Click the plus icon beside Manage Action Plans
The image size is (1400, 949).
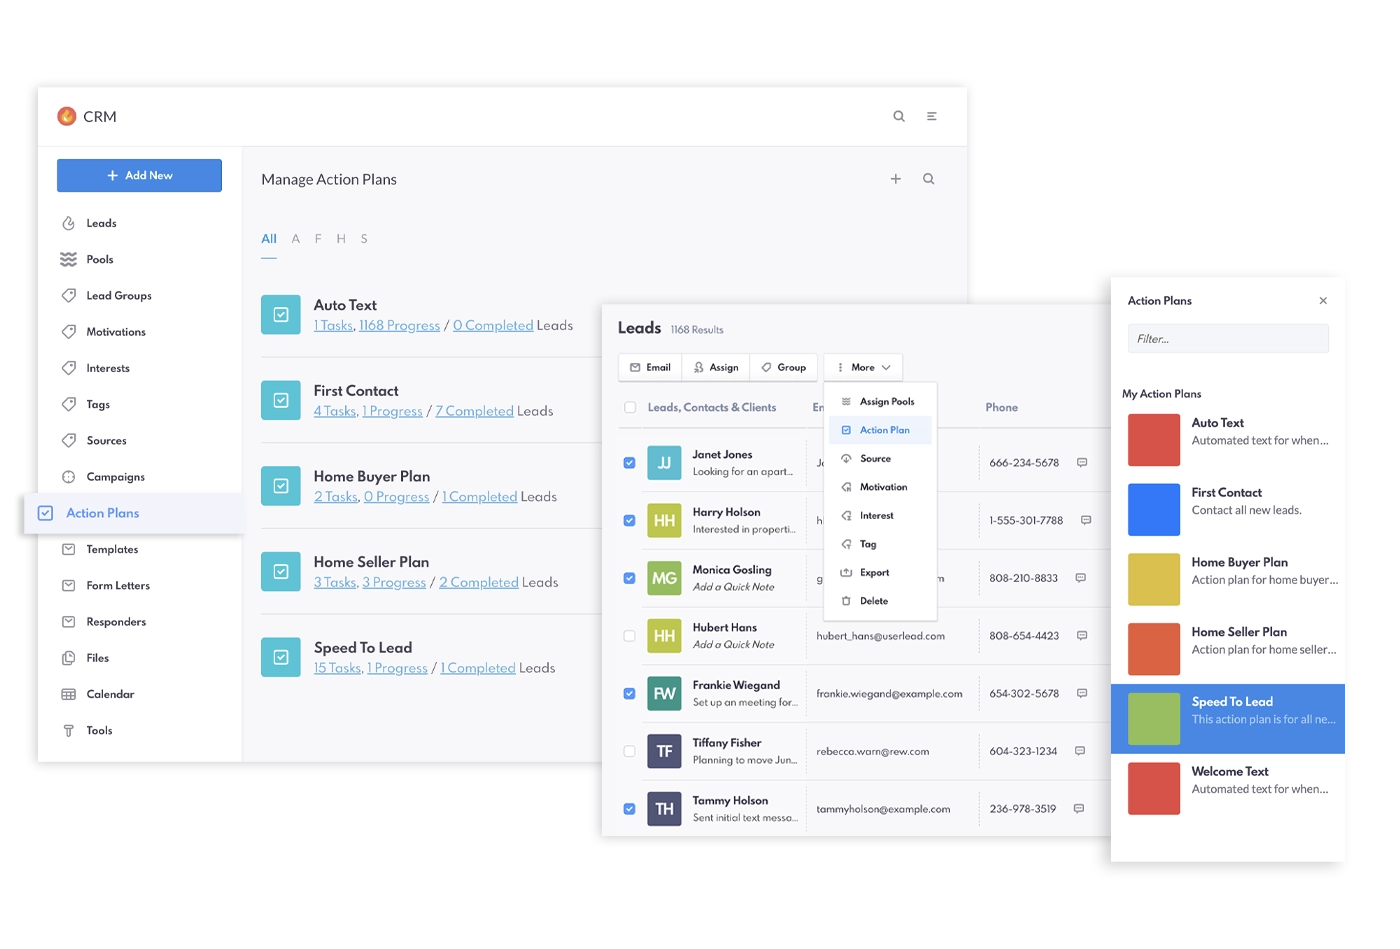(895, 179)
